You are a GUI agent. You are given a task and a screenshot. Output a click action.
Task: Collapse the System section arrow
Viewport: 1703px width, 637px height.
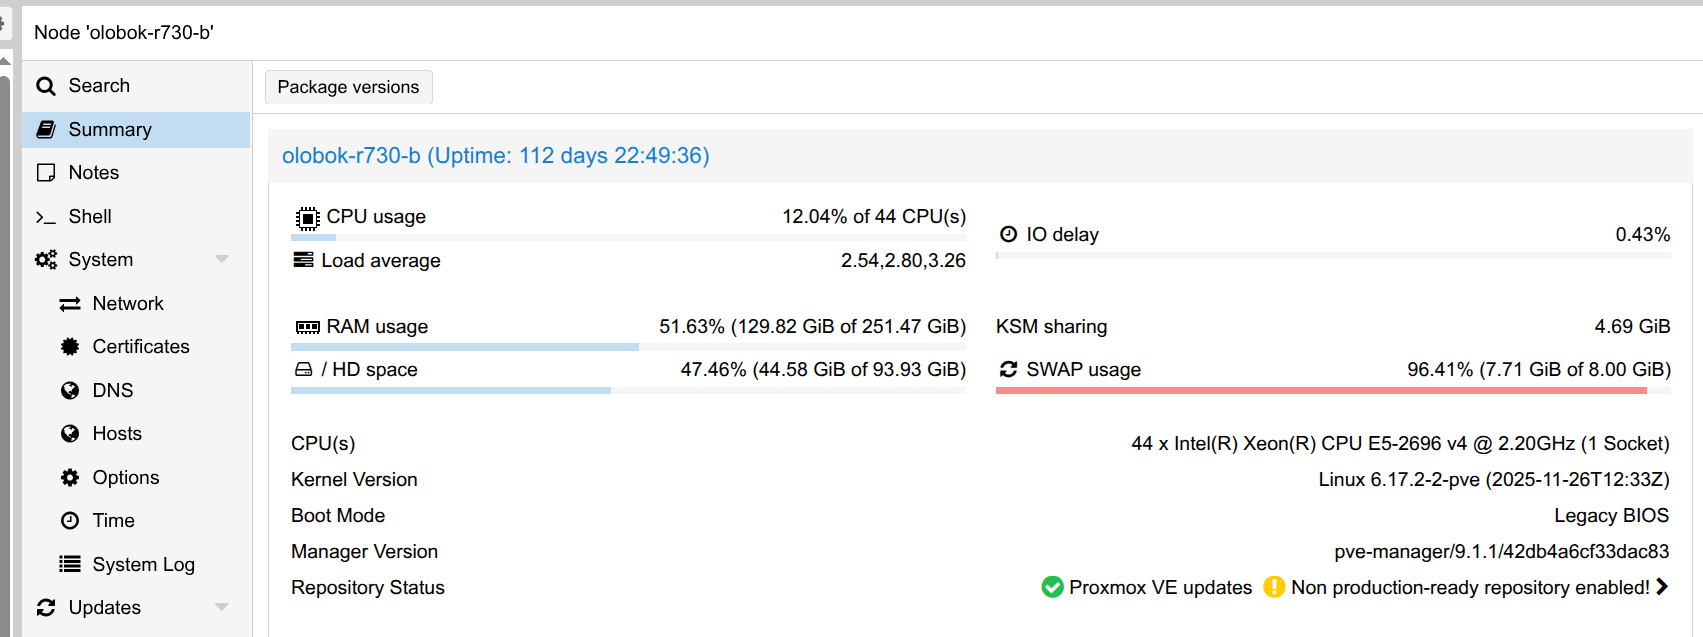(x=222, y=260)
